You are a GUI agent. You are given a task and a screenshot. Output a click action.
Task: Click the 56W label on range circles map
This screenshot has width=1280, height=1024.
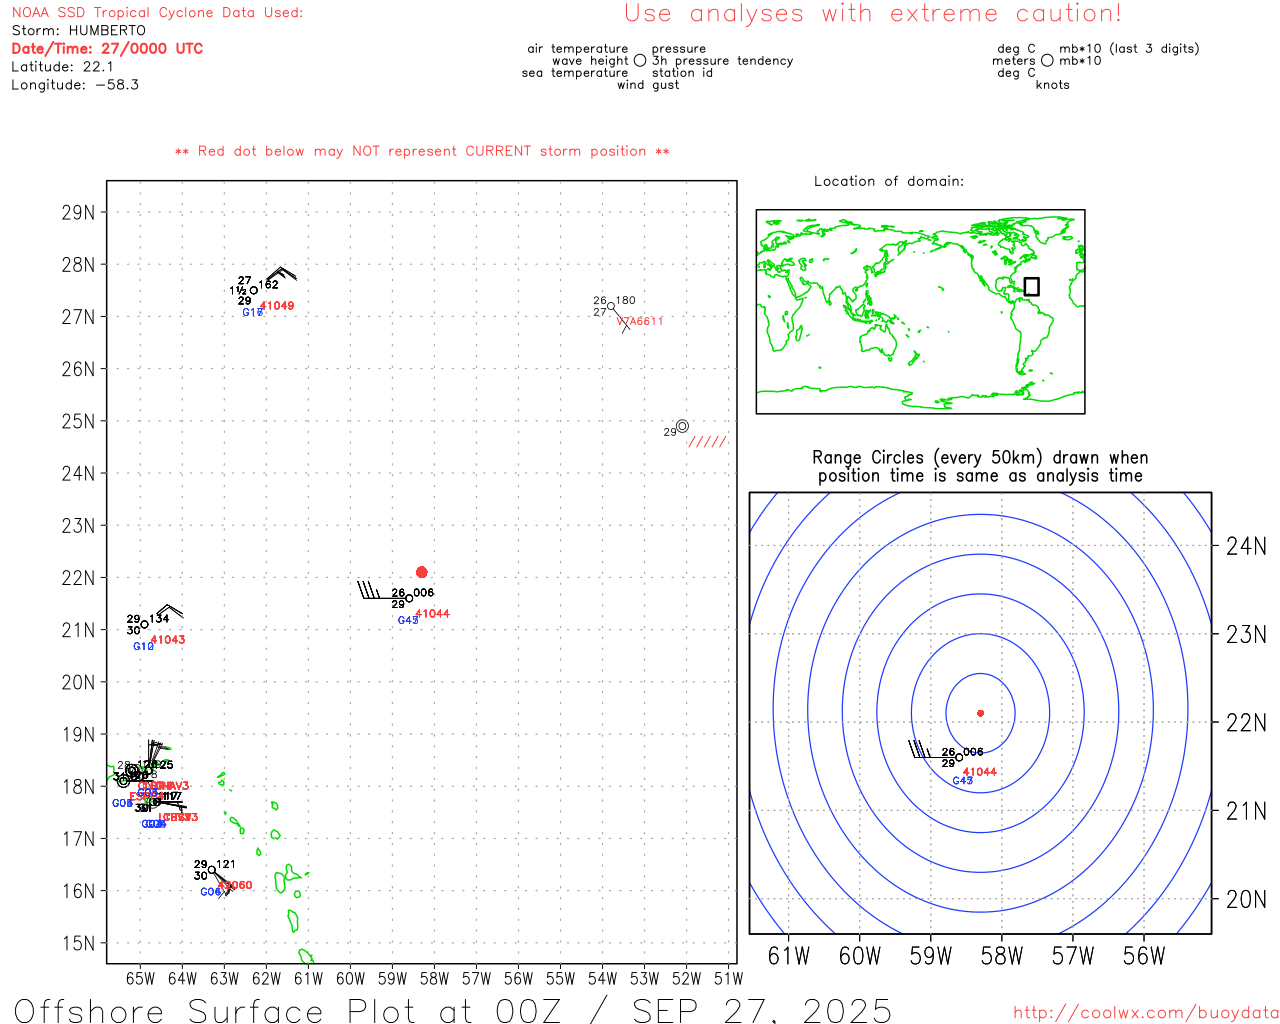[1144, 956]
